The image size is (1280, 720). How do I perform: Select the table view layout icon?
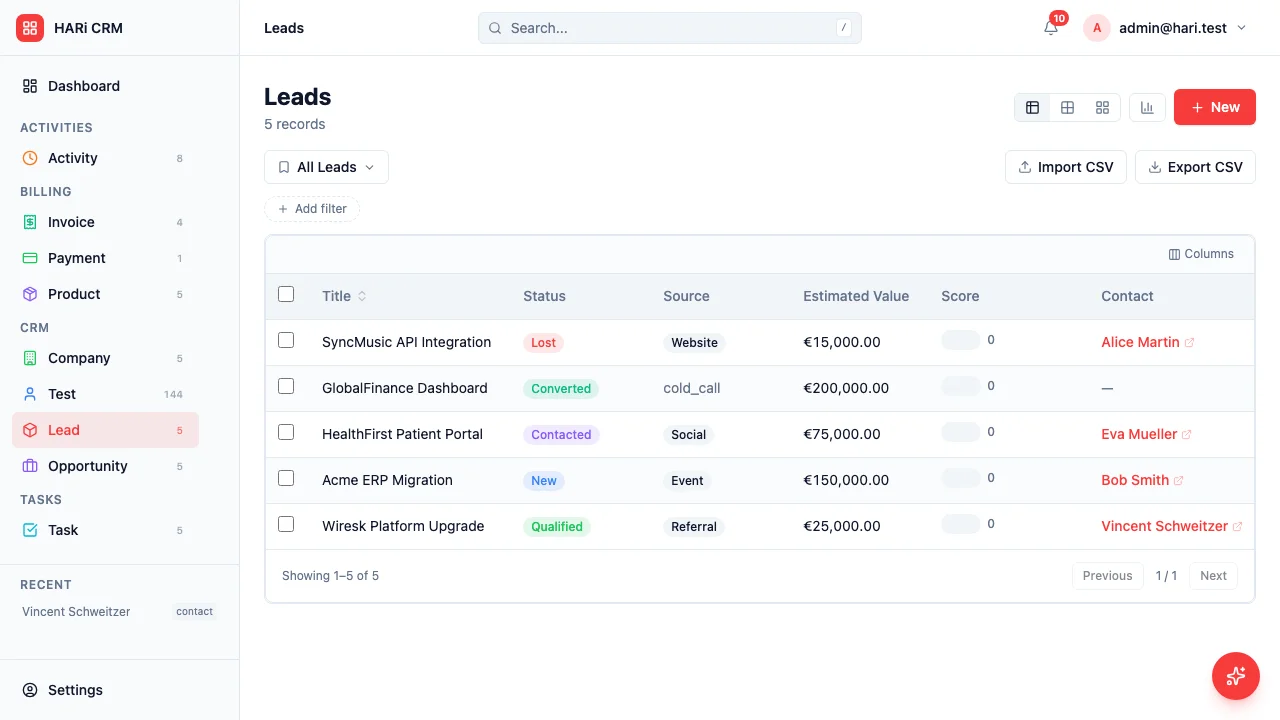[x=1032, y=107]
